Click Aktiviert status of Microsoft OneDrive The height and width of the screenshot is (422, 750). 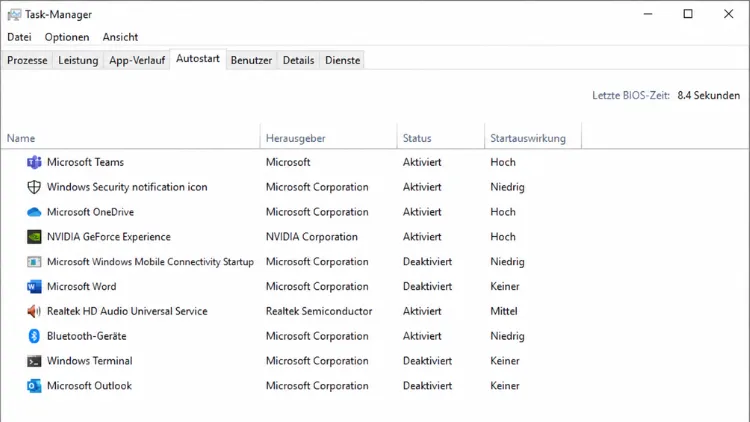click(422, 212)
